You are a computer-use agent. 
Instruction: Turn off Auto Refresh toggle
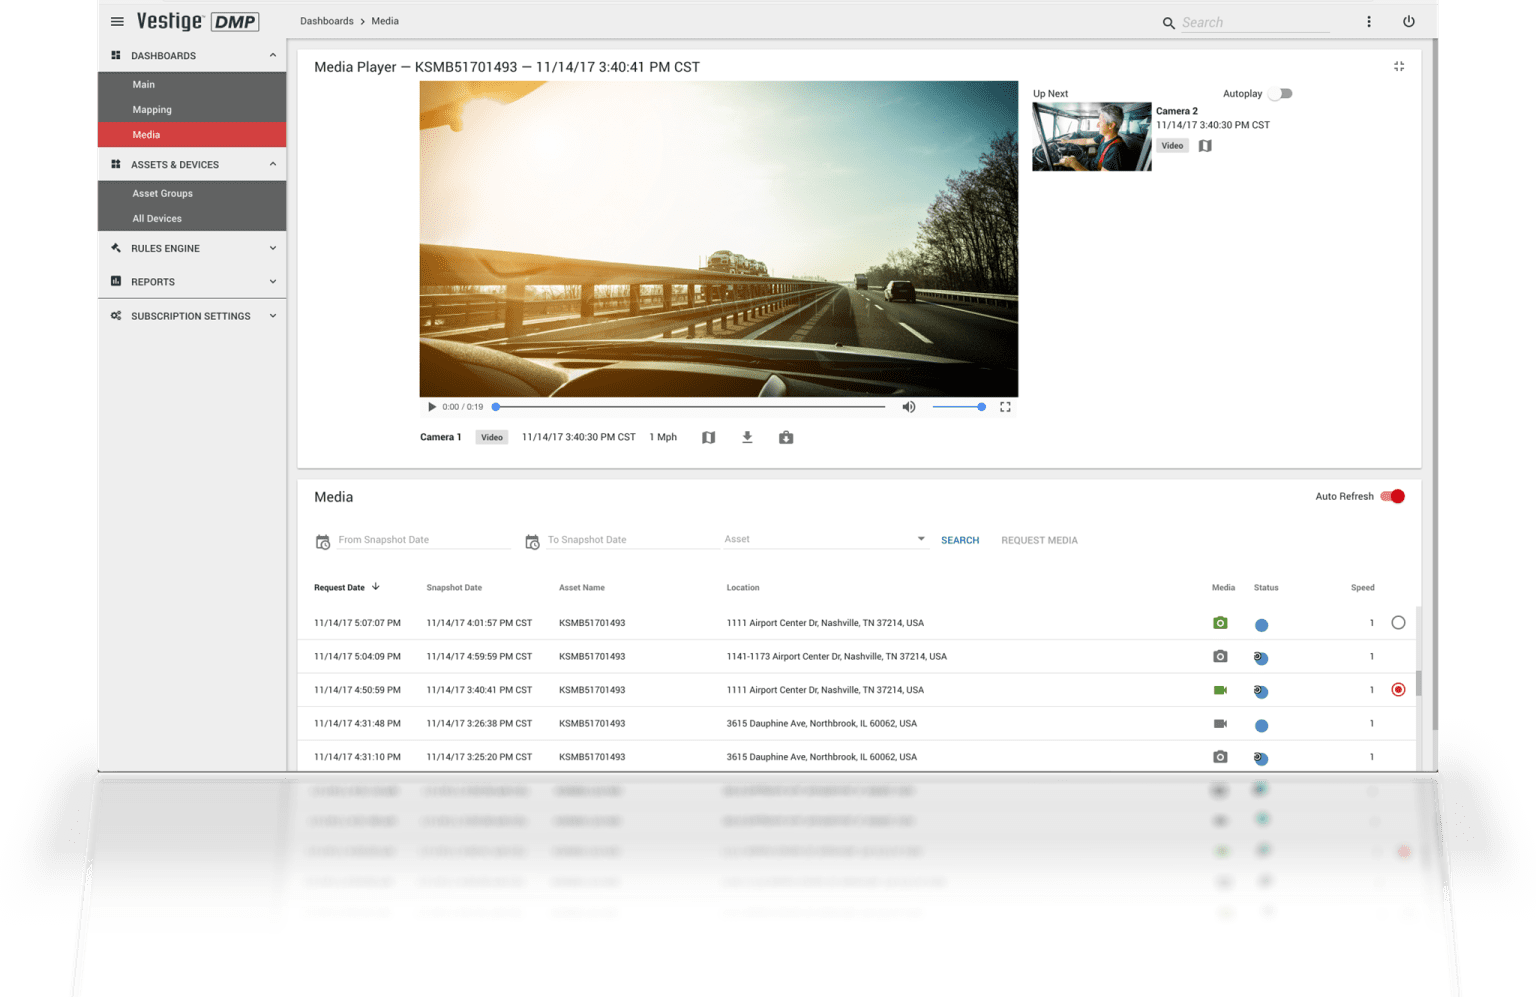coord(1393,497)
